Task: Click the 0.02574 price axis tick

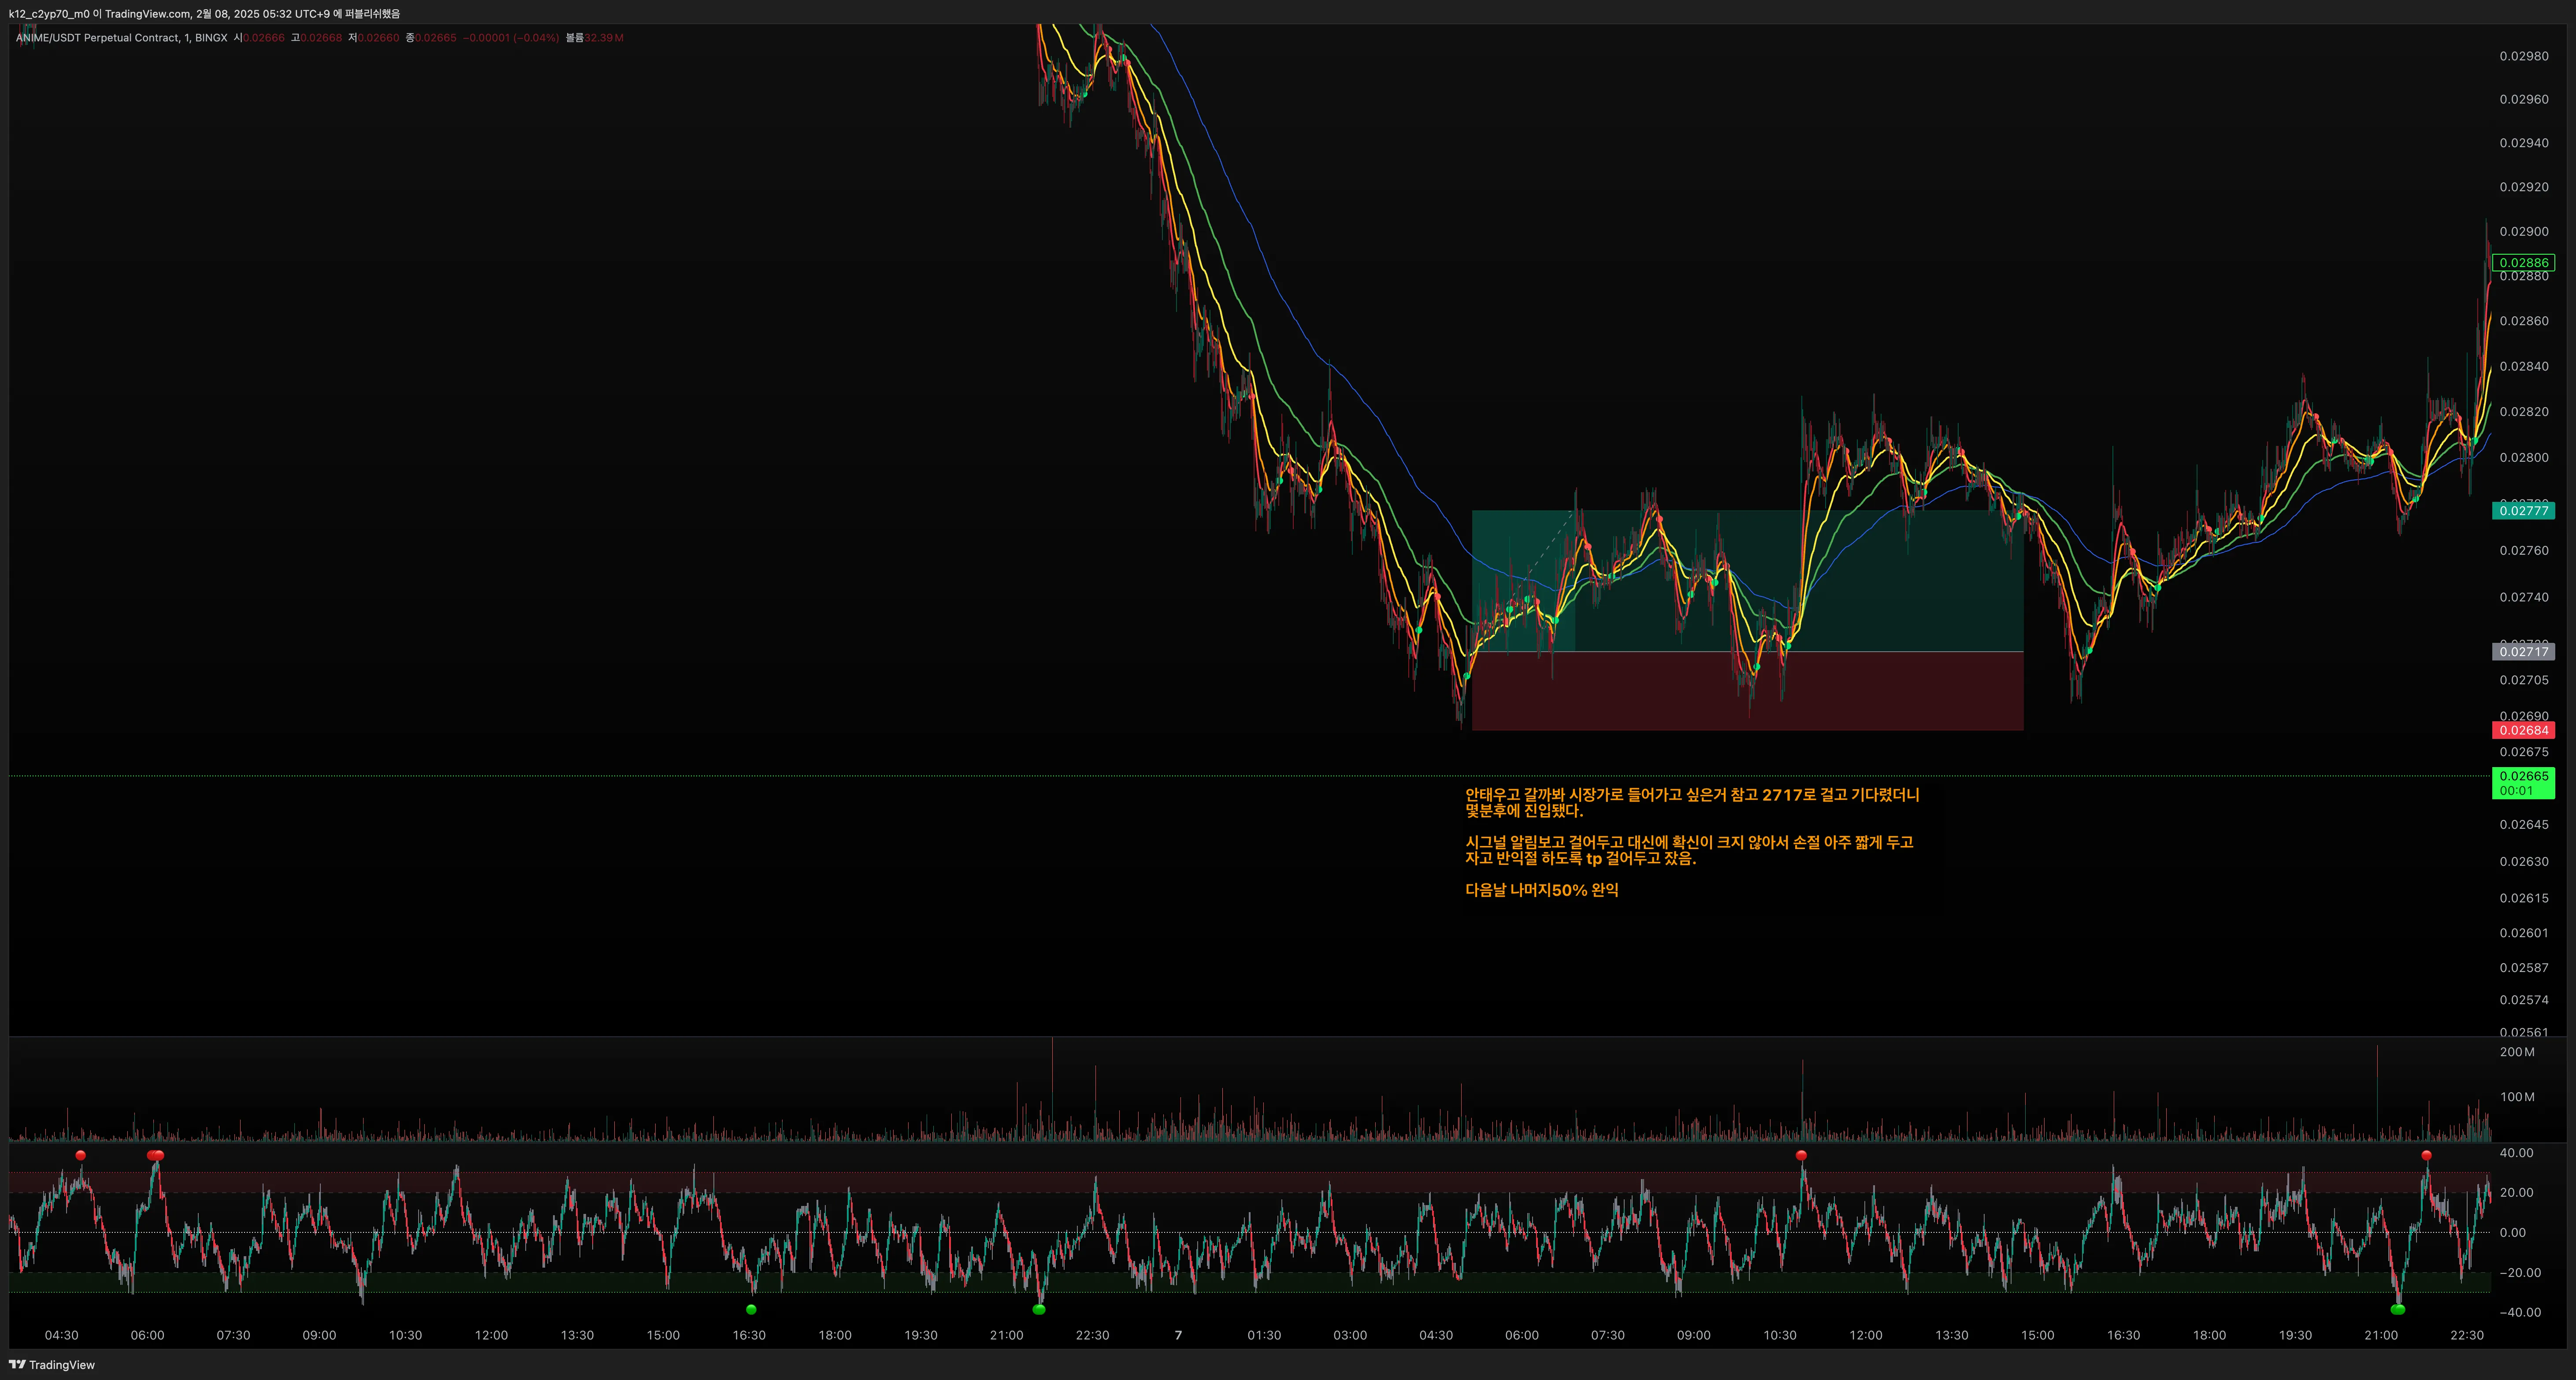Action: pyautogui.click(x=2523, y=1000)
